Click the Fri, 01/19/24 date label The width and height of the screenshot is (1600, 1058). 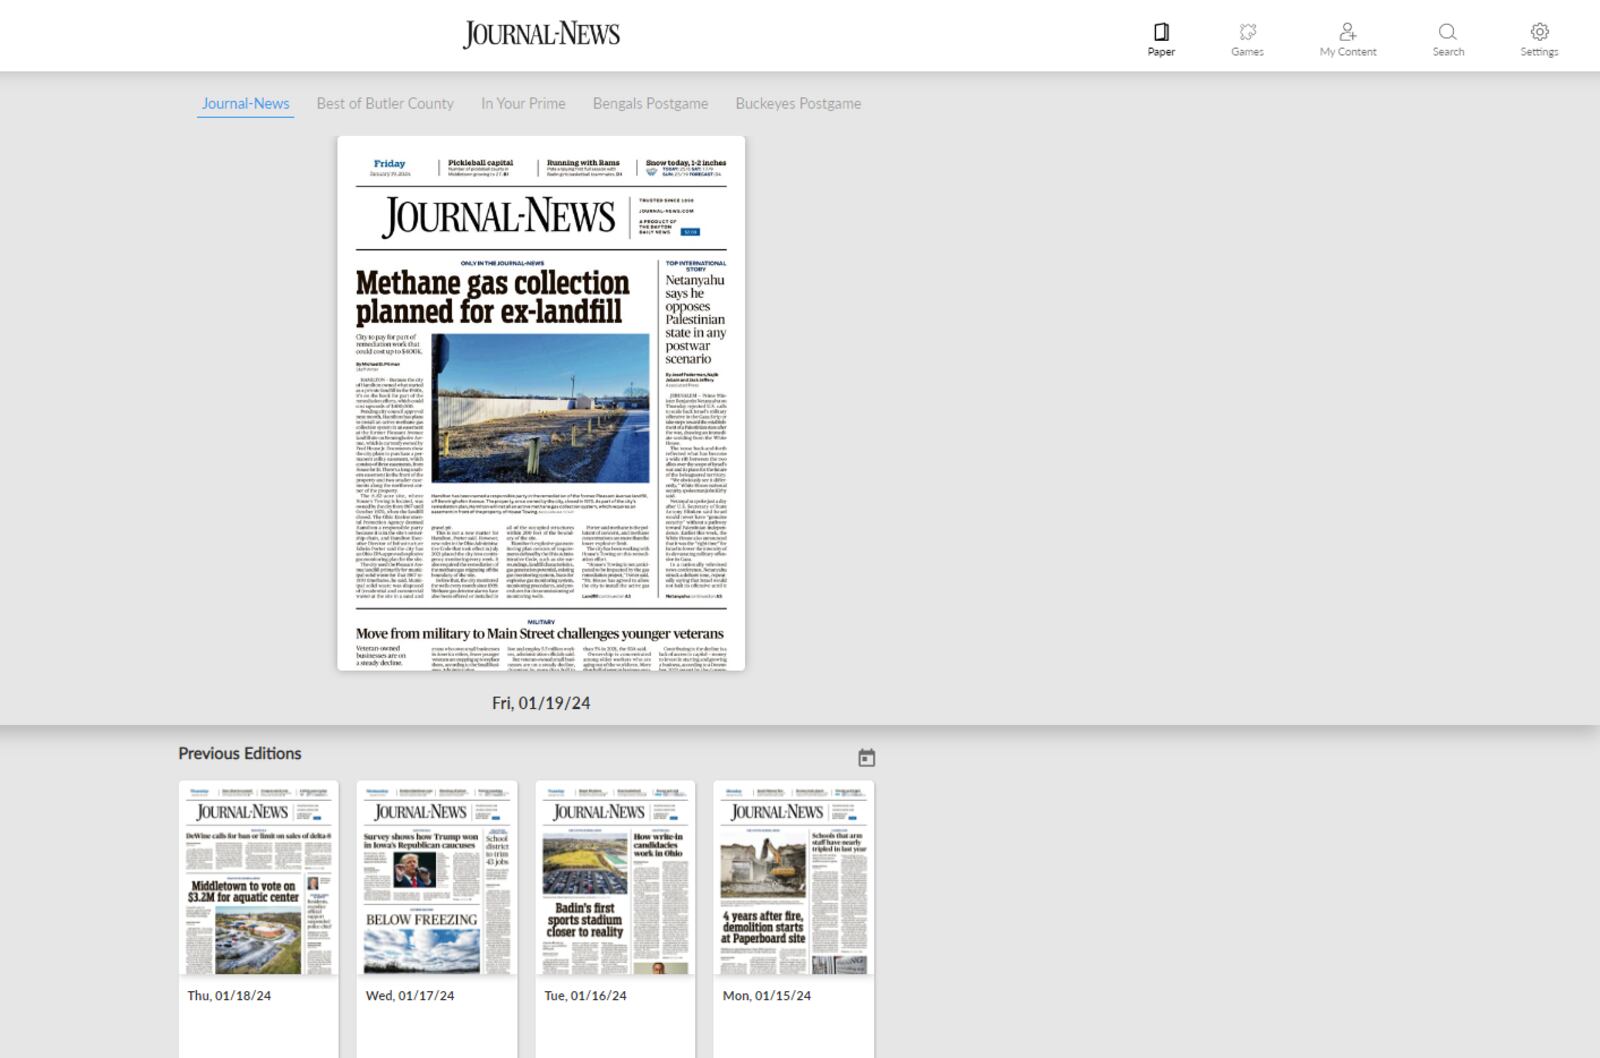click(541, 703)
